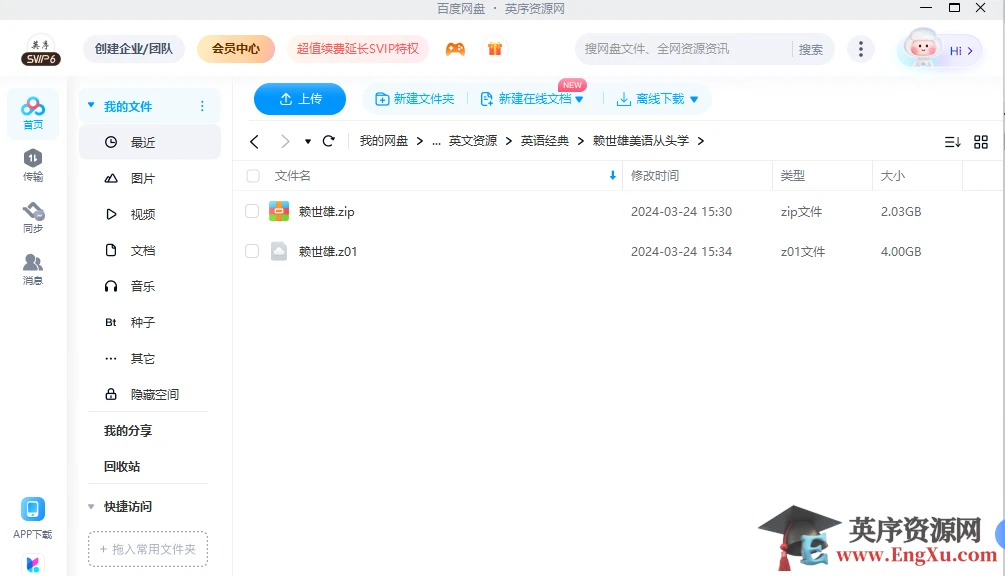Click the game controller icon

click(x=455, y=49)
